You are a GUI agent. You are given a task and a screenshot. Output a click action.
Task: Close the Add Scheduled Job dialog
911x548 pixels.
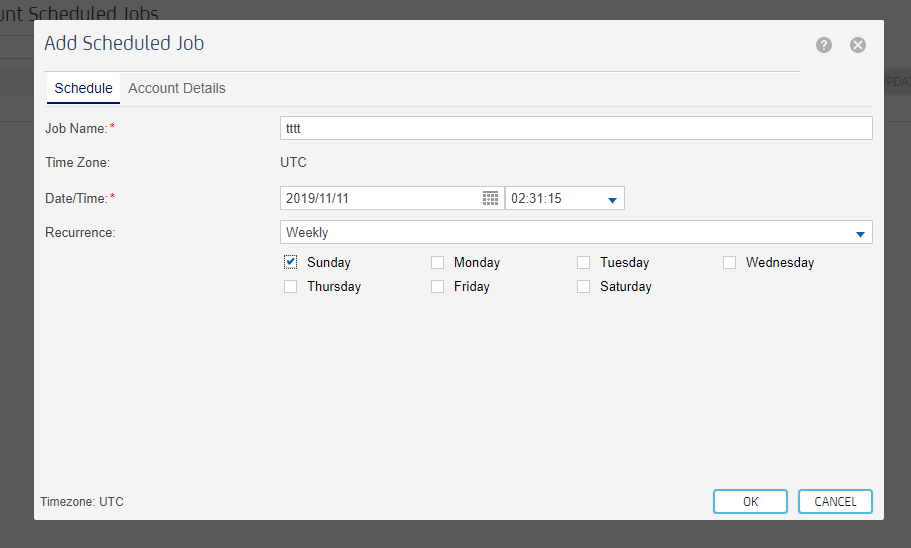point(857,45)
